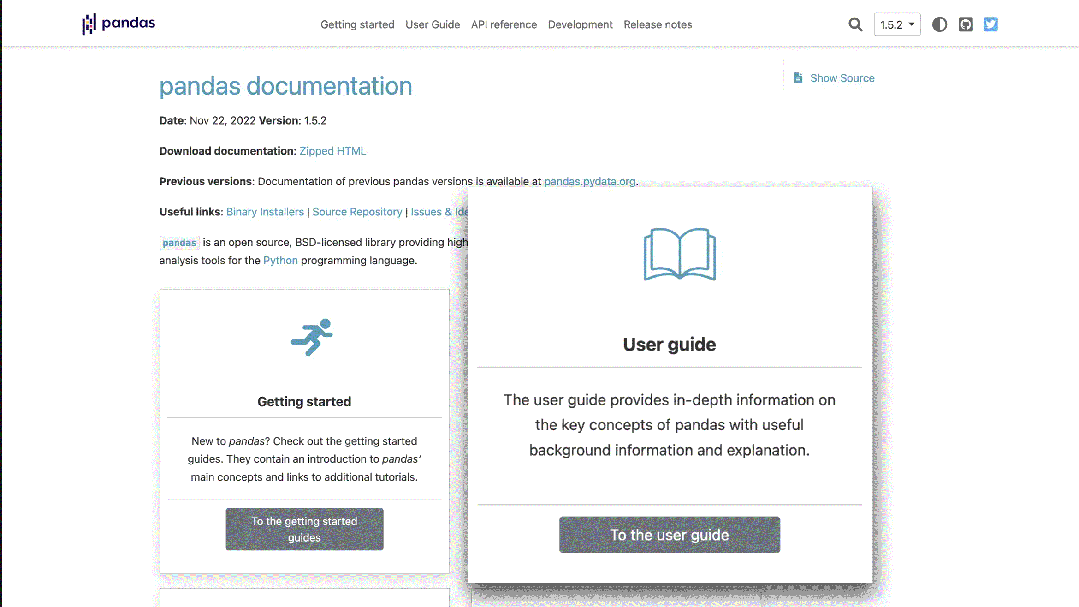The width and height of the screenshot is (1079, 607).
Task: Open the Binary Installers link
Action: [265, 212]
